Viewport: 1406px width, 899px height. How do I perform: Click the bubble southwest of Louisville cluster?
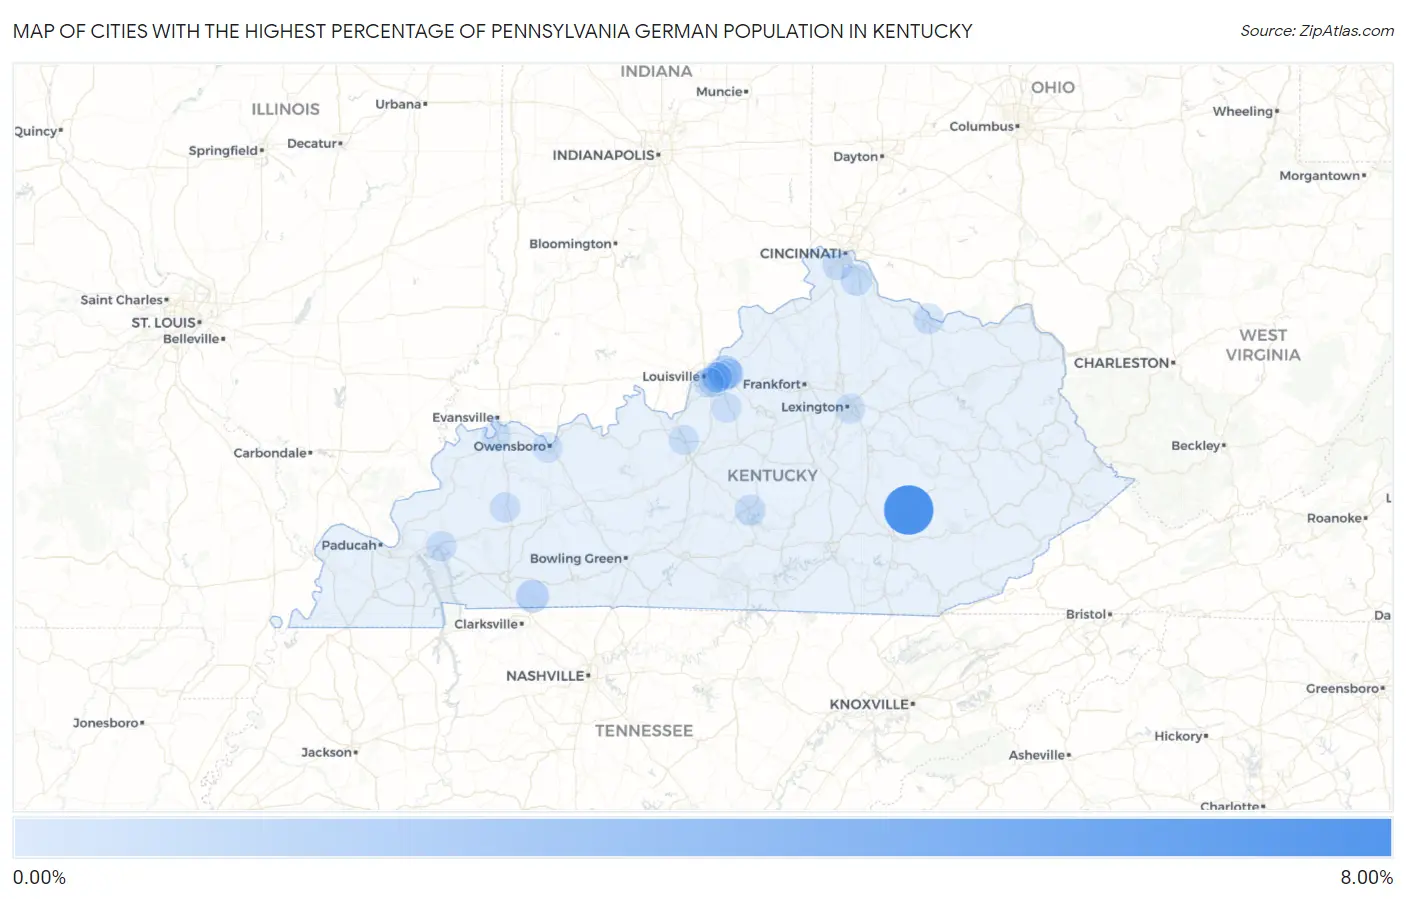tap(684, 440)
